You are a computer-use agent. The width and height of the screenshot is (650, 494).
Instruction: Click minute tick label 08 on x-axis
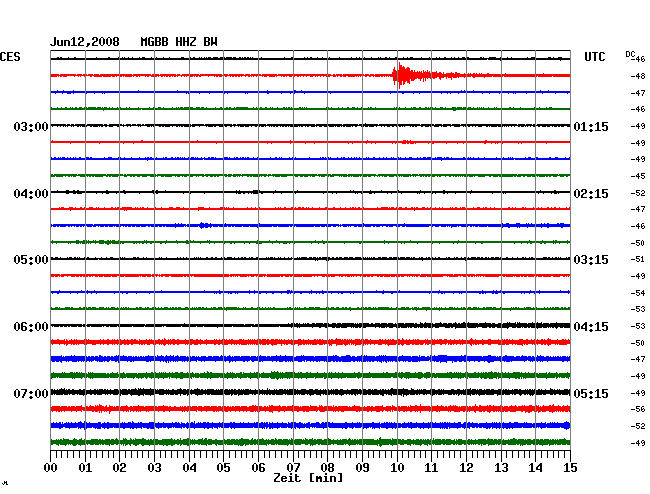[x=327, y=467]
